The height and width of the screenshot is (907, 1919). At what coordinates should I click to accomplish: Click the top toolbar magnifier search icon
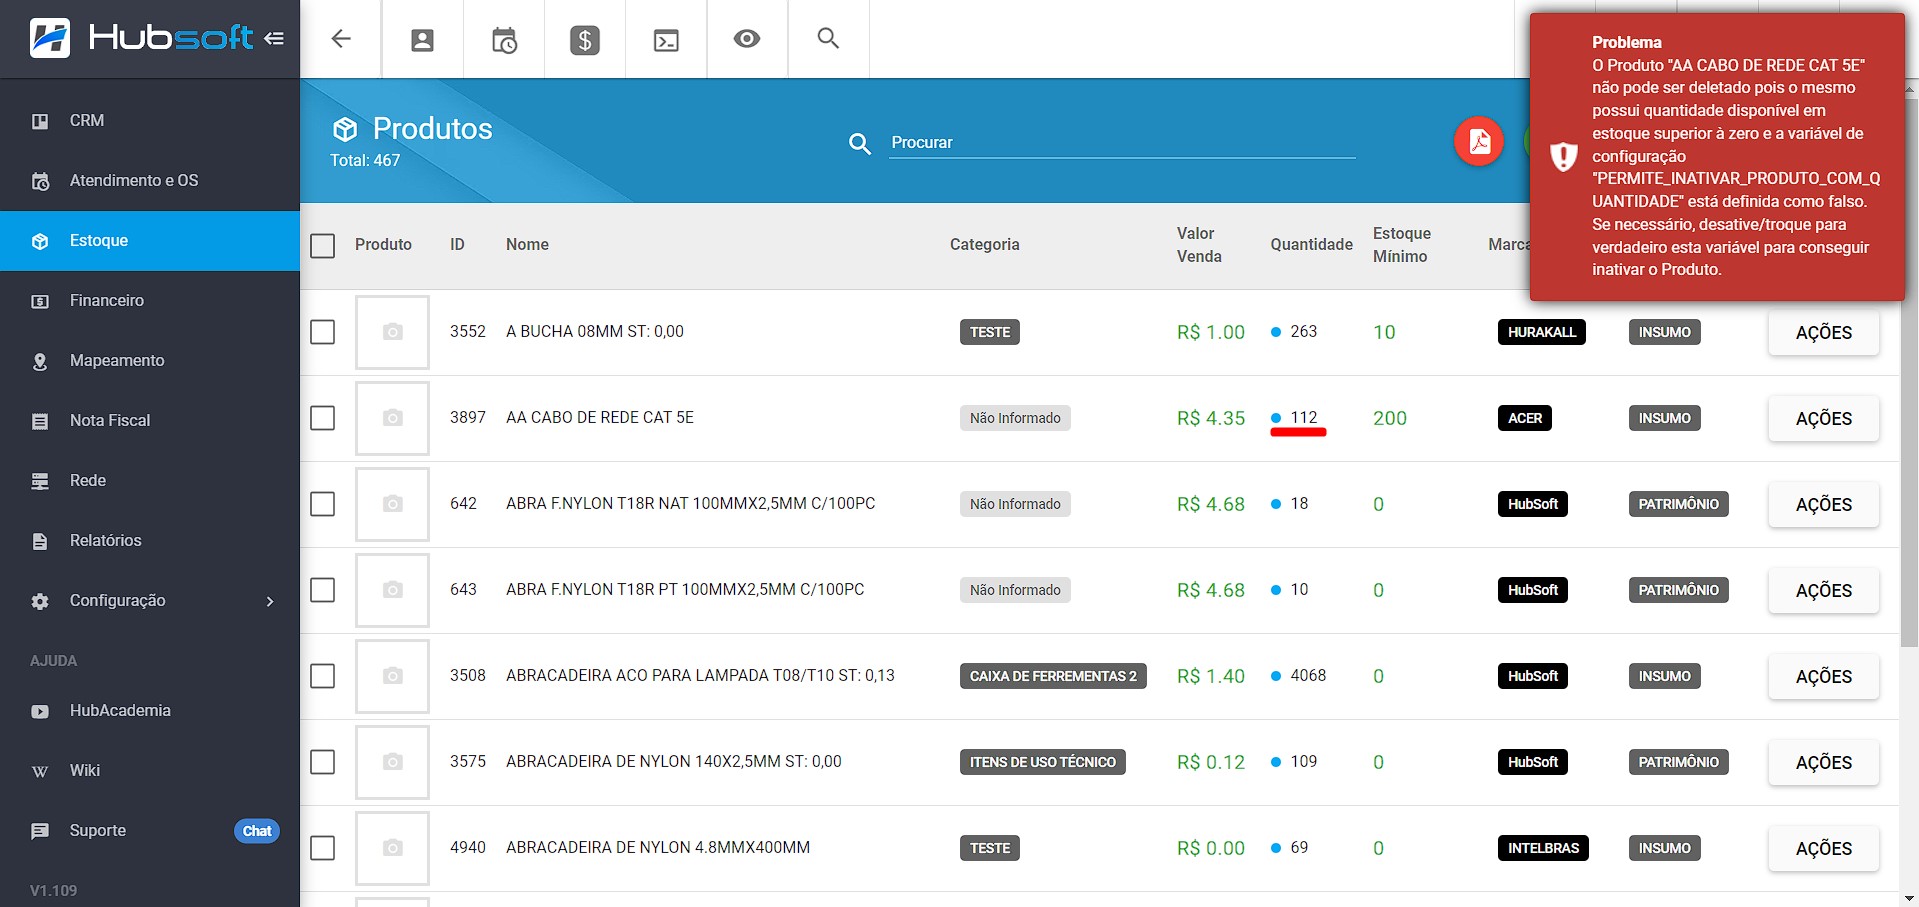point(828,38)
